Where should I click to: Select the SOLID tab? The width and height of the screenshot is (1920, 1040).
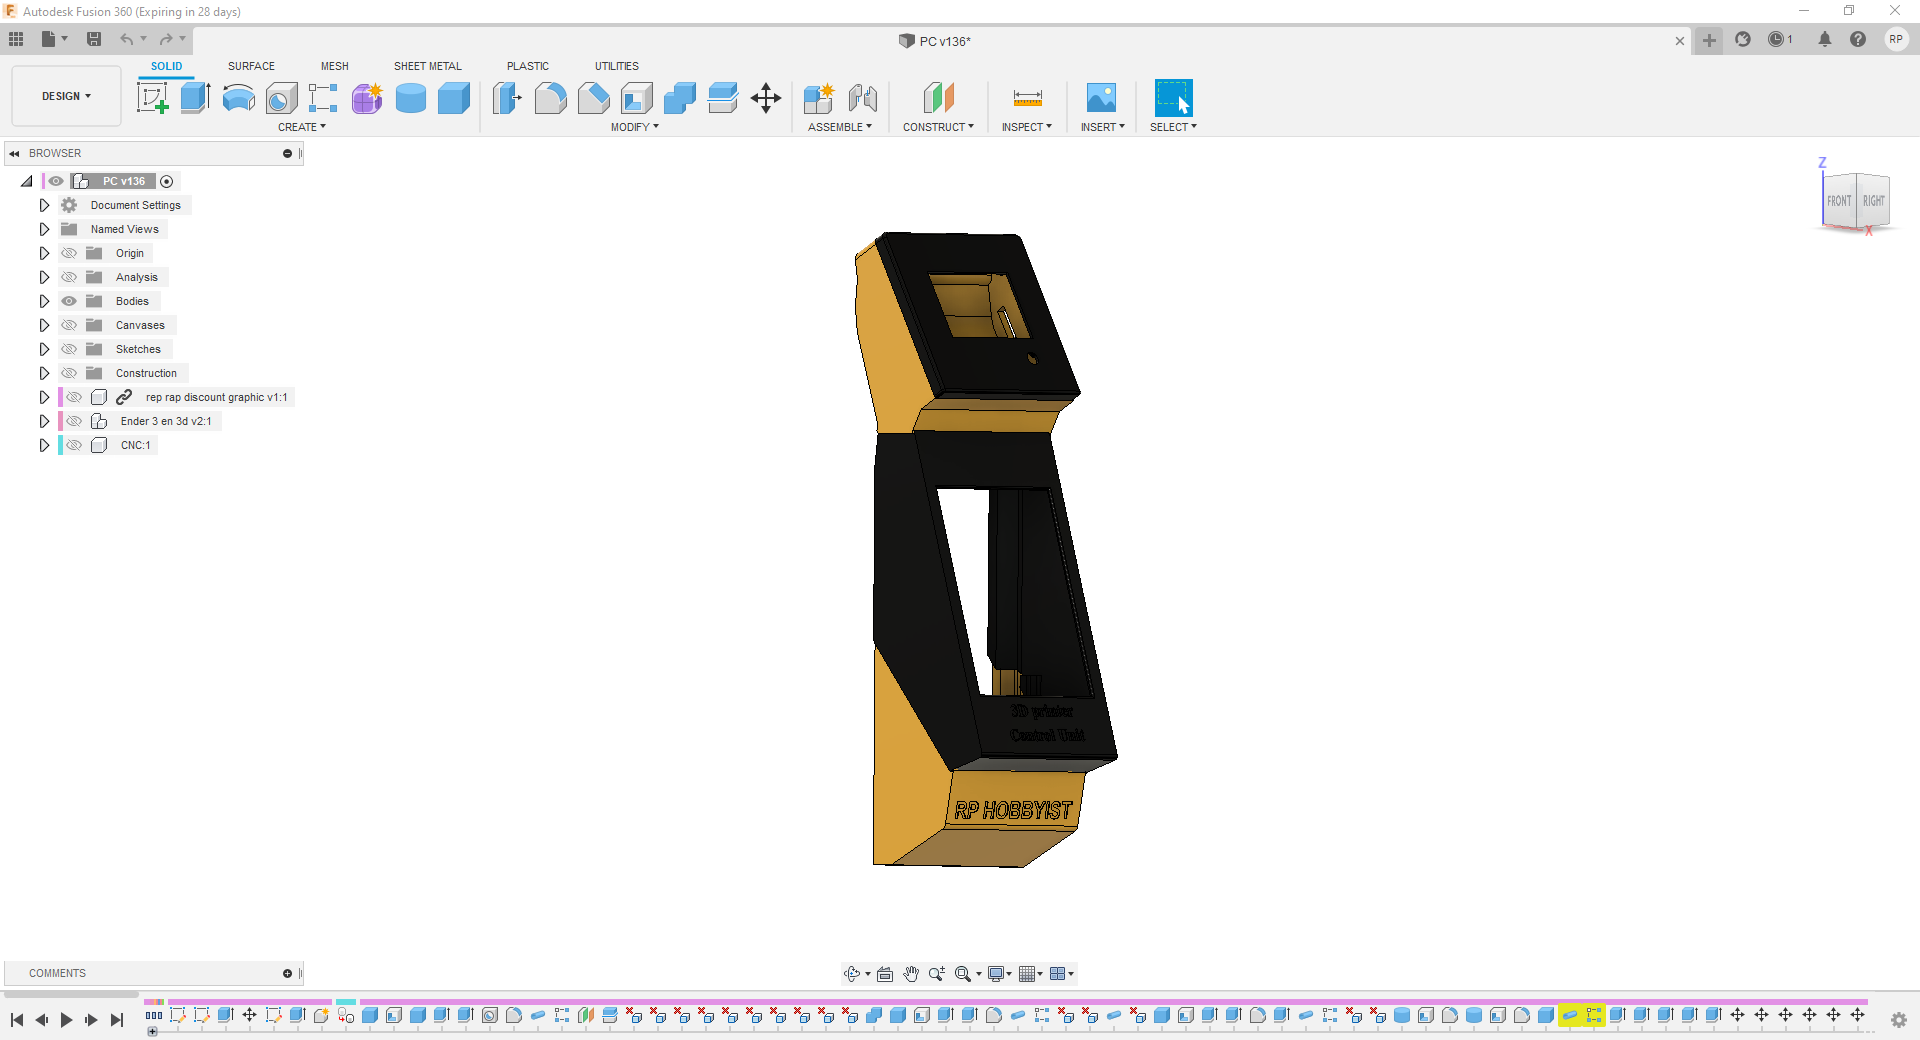167,66
